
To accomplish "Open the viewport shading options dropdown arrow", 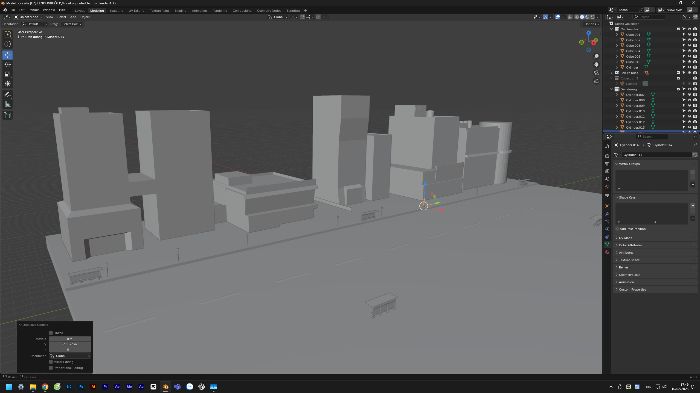I will point(598,17).
